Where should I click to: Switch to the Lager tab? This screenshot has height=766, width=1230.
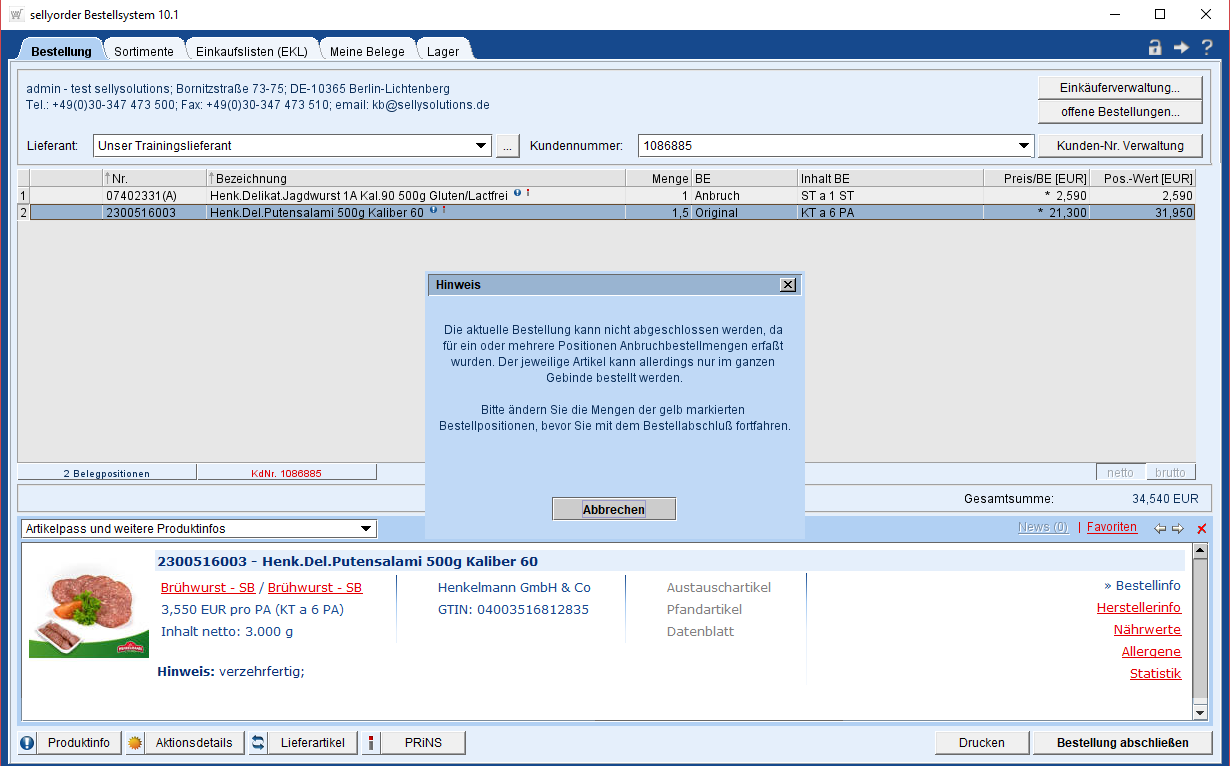tap(443, 51)
